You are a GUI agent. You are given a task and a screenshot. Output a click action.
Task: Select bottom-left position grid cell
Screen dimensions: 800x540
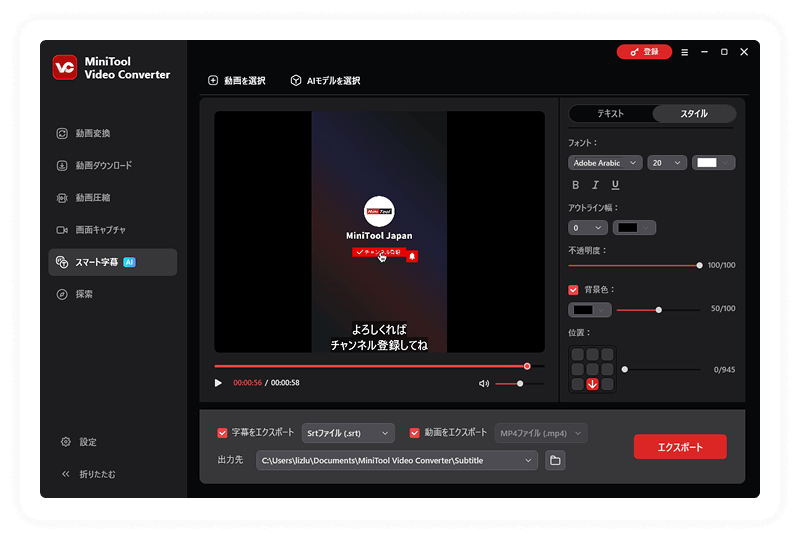[x=578, y=384]
